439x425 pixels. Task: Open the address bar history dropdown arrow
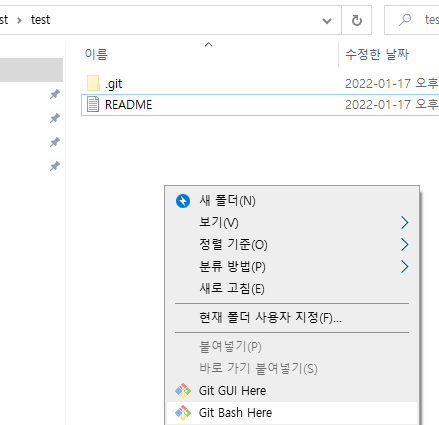327,21
